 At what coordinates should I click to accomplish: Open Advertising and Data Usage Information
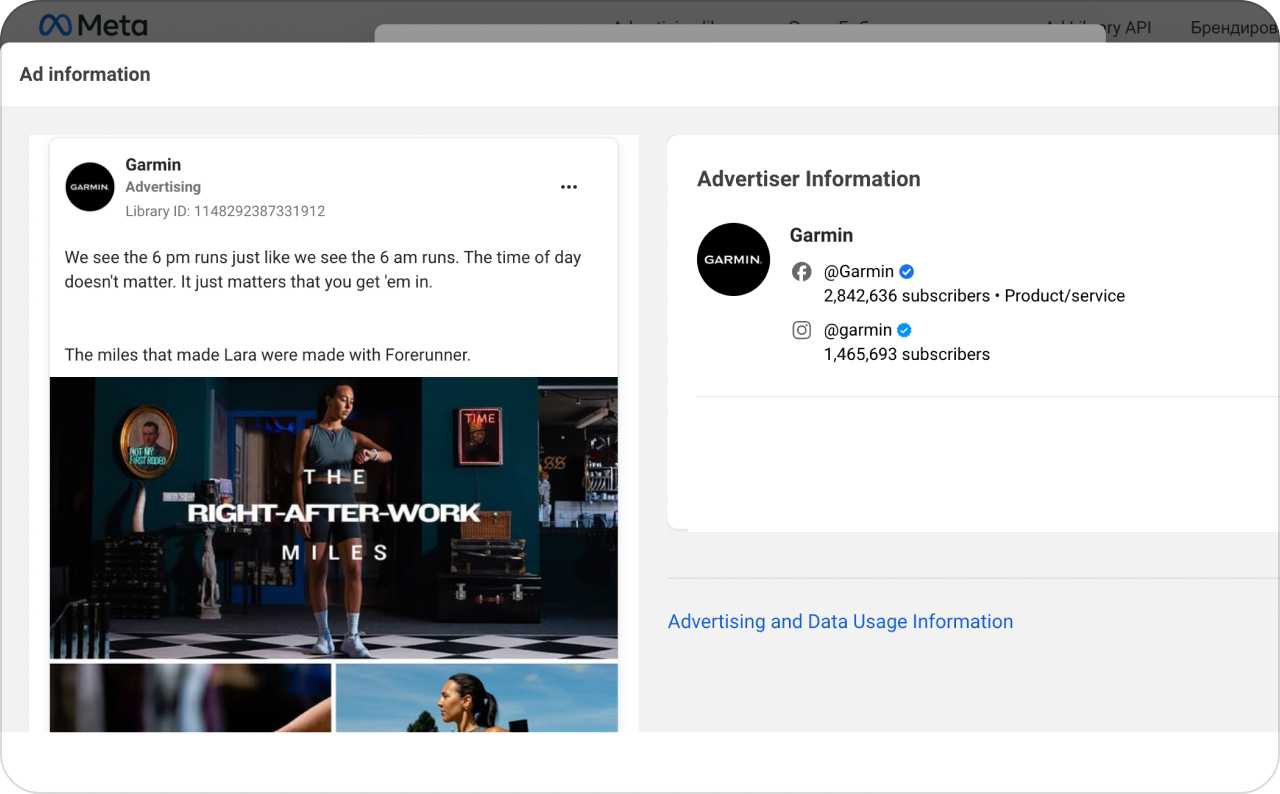point(840,621)
